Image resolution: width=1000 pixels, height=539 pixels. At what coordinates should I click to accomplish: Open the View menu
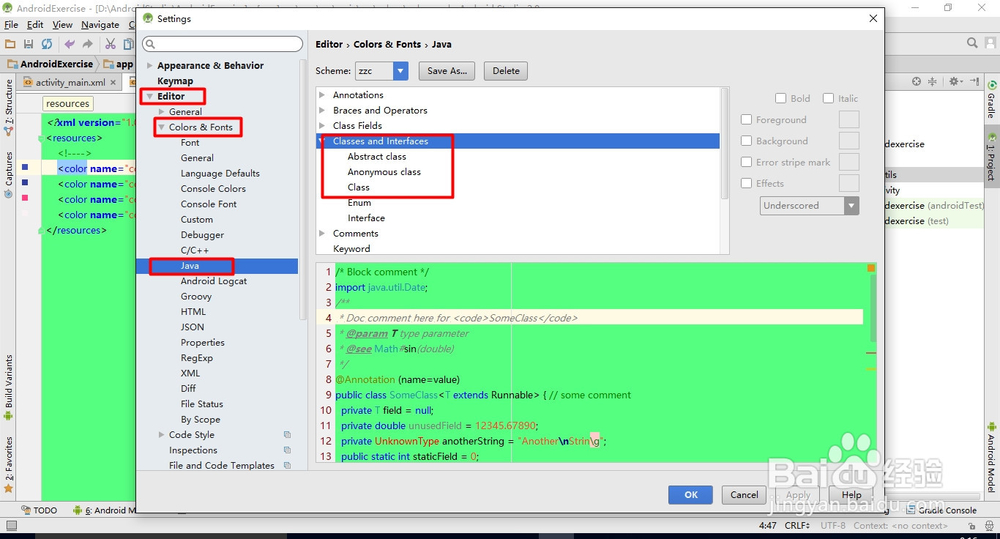click(62, 25)
